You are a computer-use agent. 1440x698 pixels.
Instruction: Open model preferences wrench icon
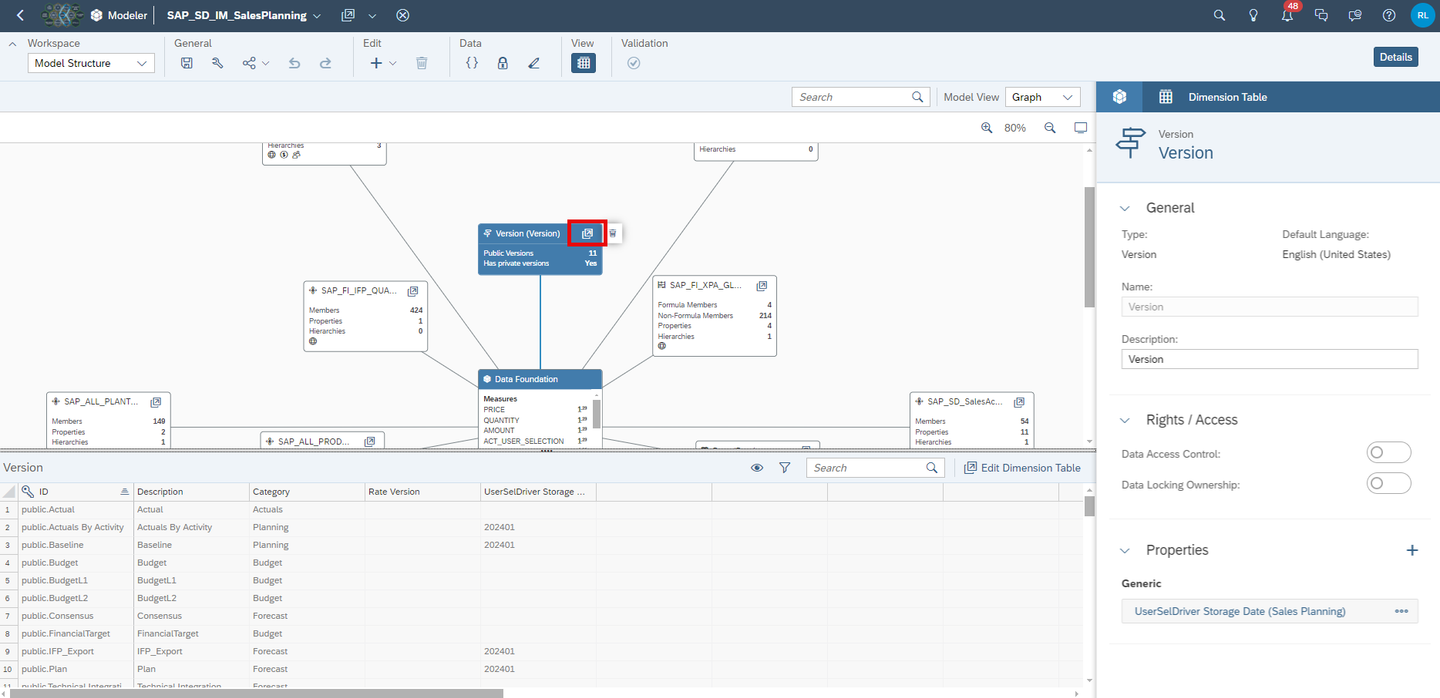217,63
